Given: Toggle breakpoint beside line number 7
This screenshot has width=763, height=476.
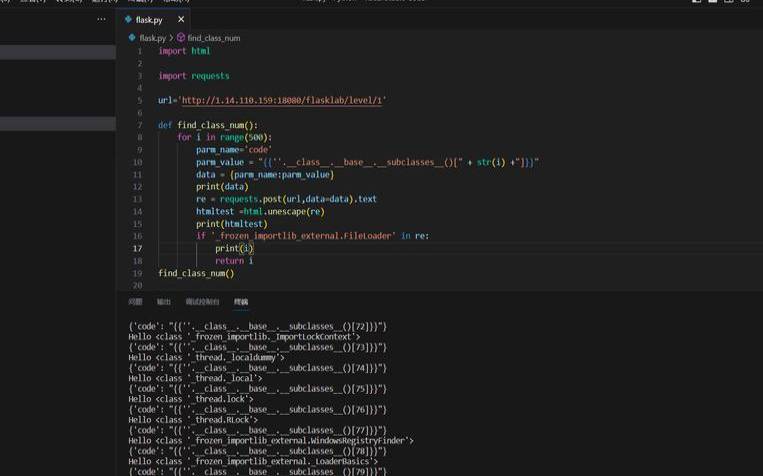Looking at the screenshot, I should (126, 125).
